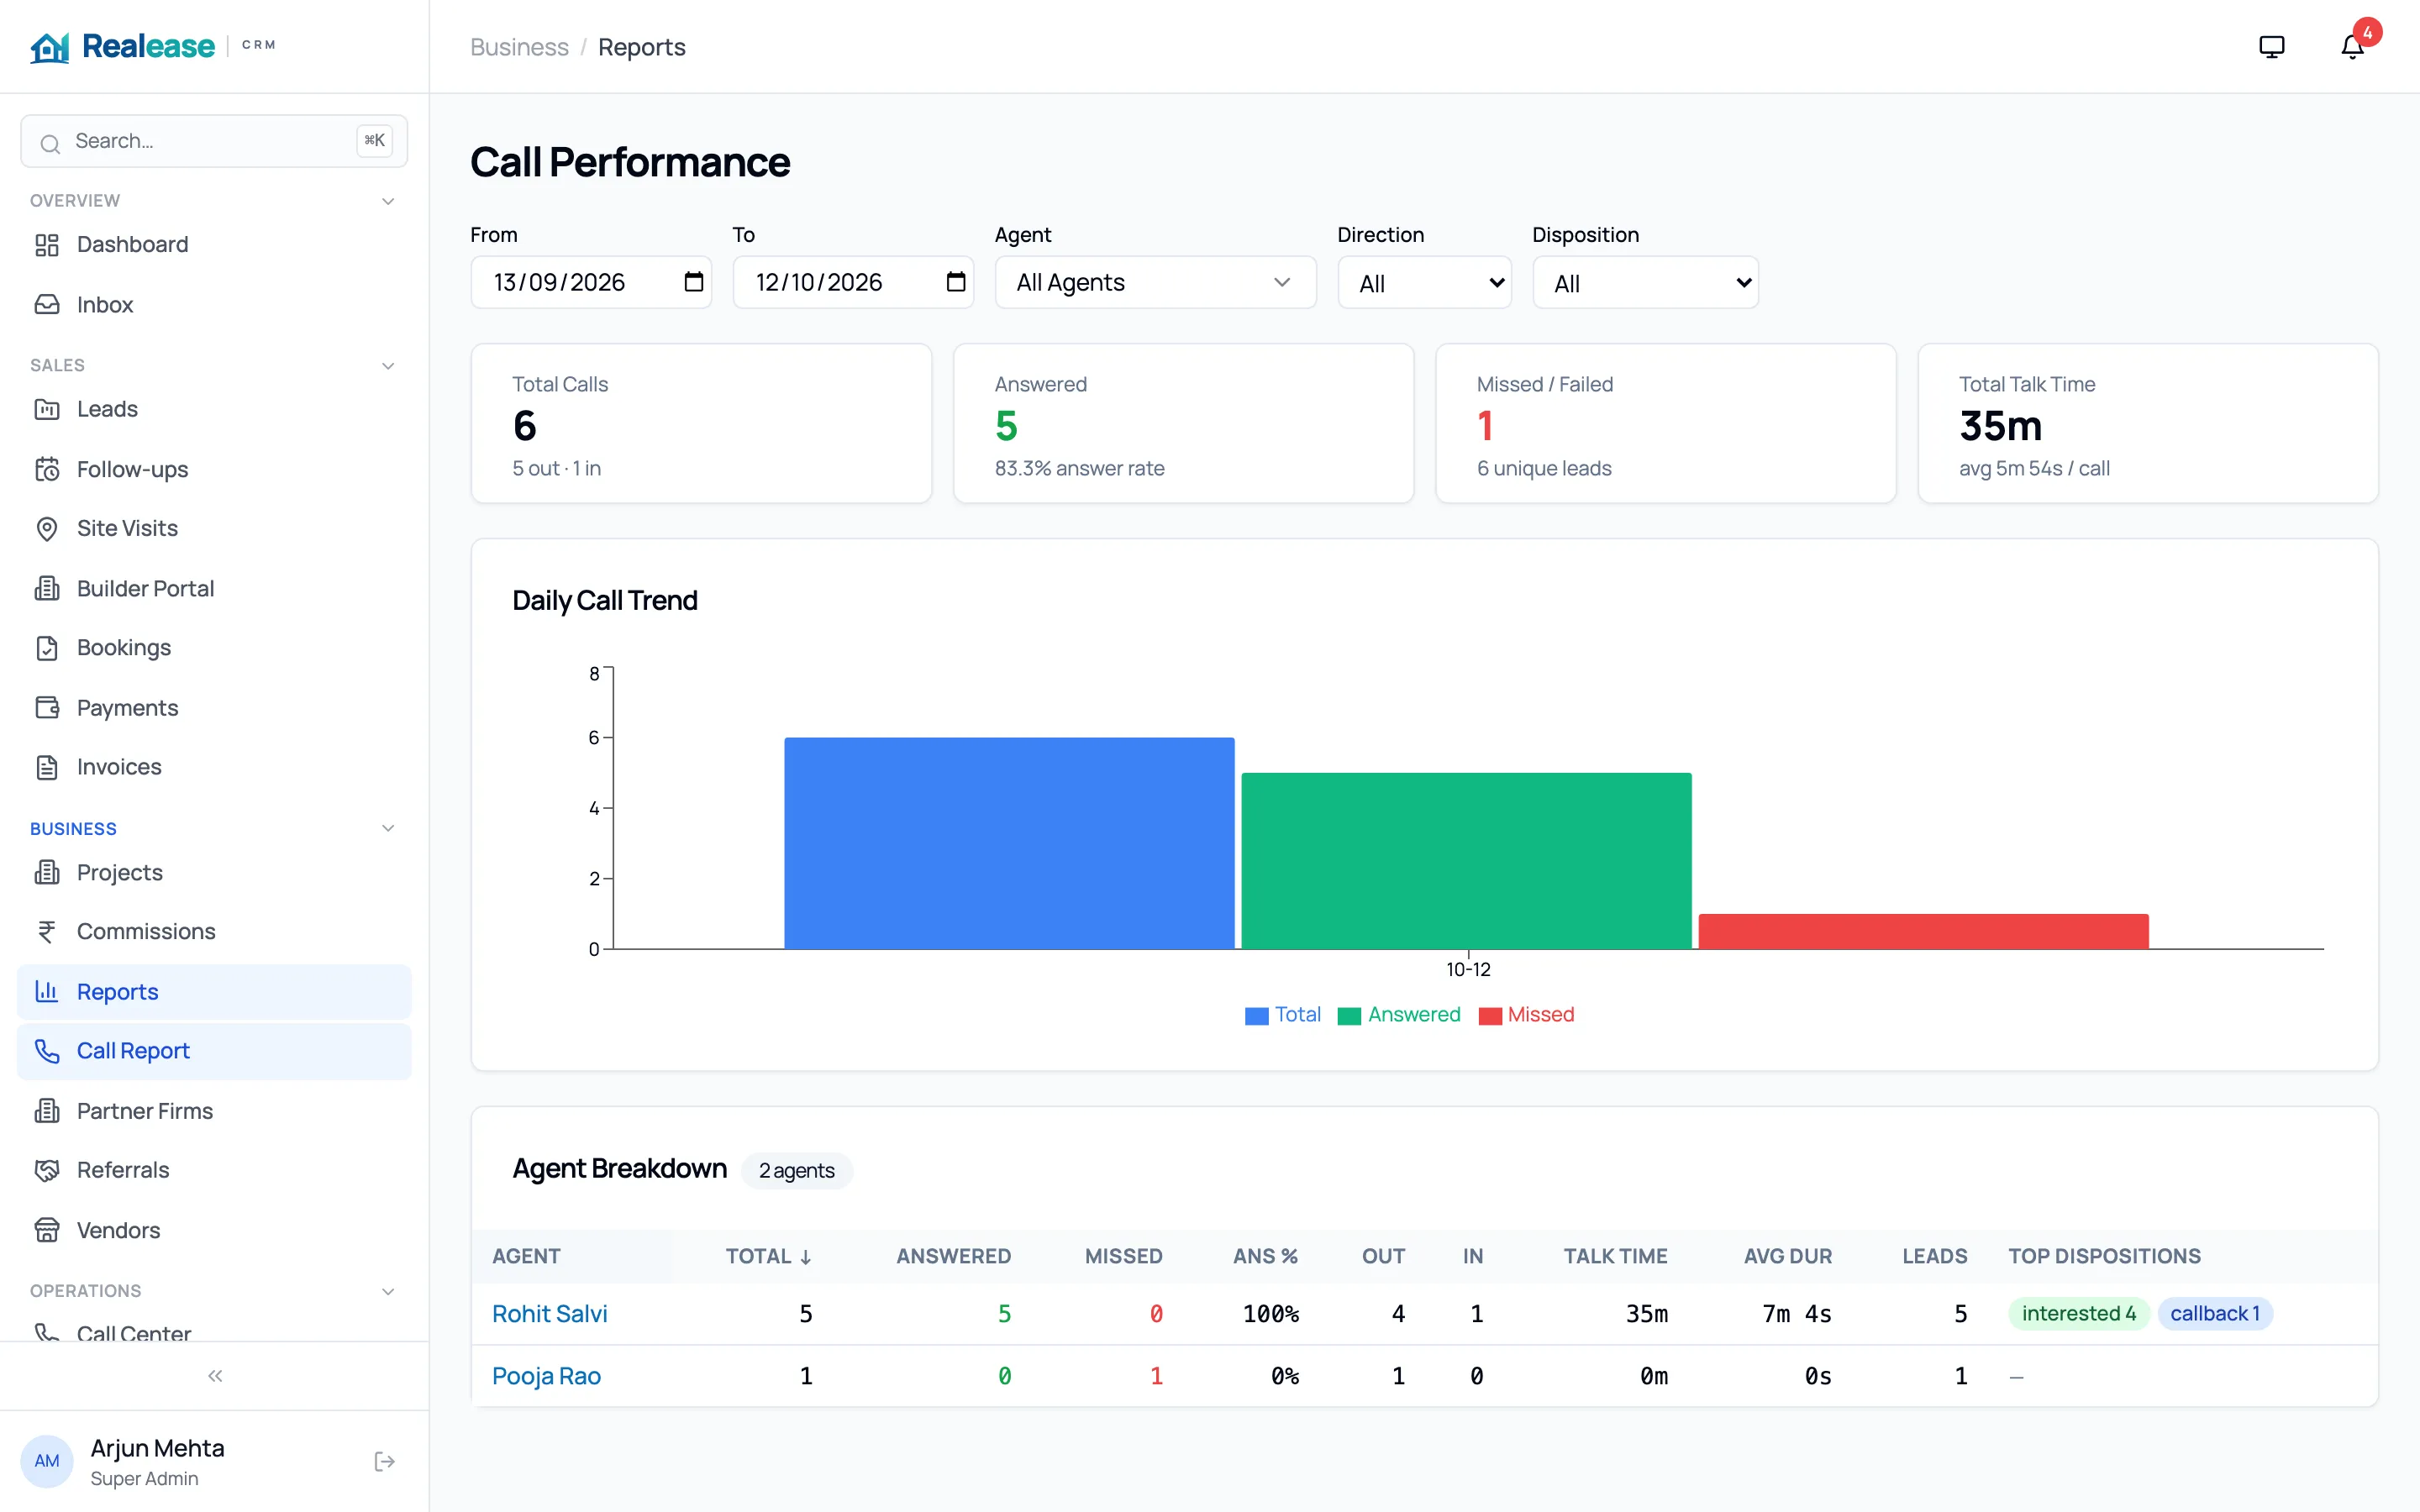Collapse the Sales sidebar section
The image size is (2420, 1512).
click(x=388, y=366)
